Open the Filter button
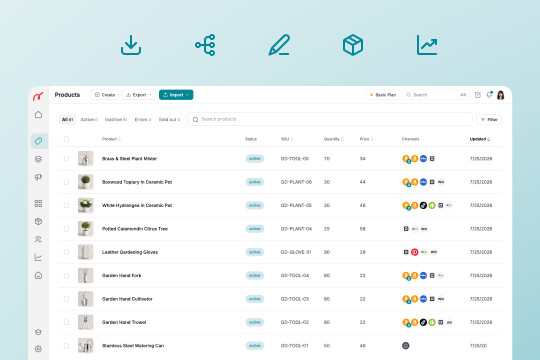The image size is (540, 360). (489, 120)
